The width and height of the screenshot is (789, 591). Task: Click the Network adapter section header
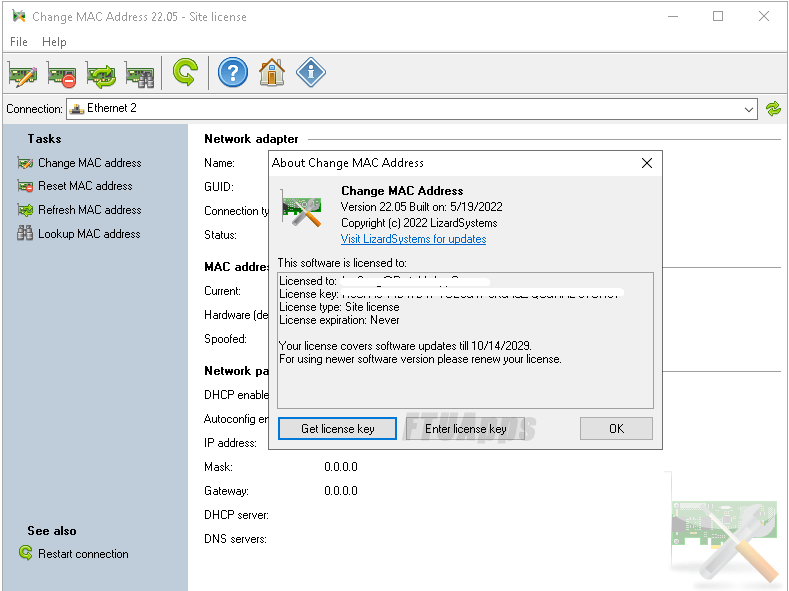251,139
